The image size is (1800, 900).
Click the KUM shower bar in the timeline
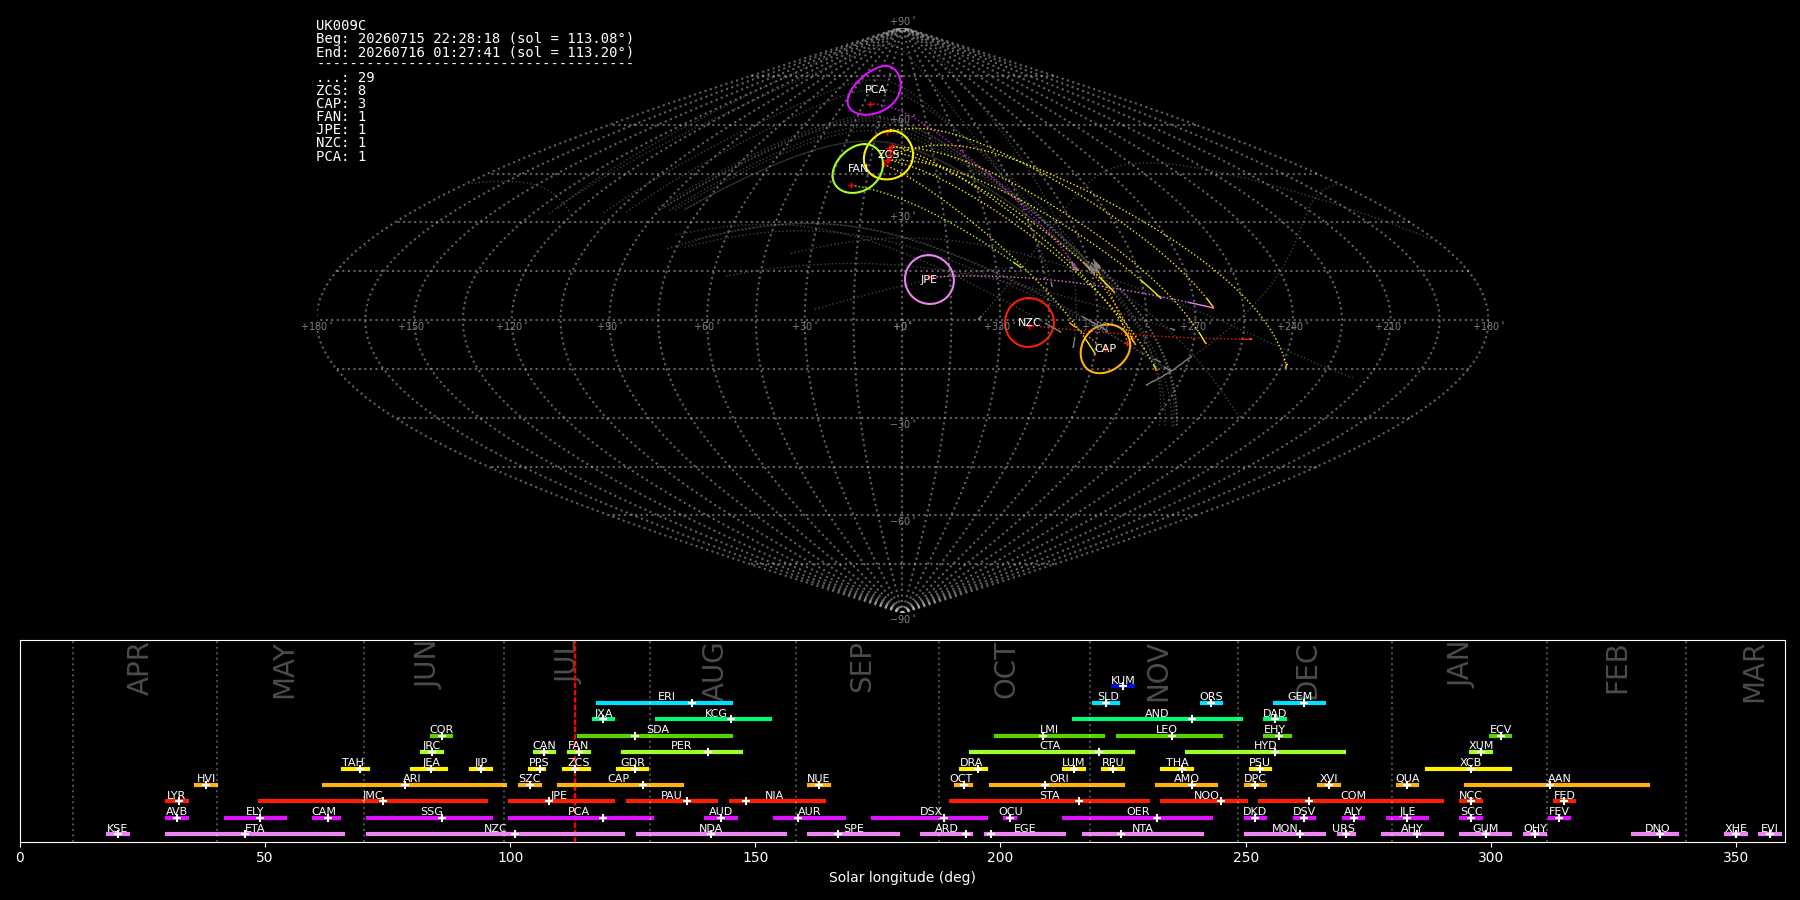[x=1123, y=686]
